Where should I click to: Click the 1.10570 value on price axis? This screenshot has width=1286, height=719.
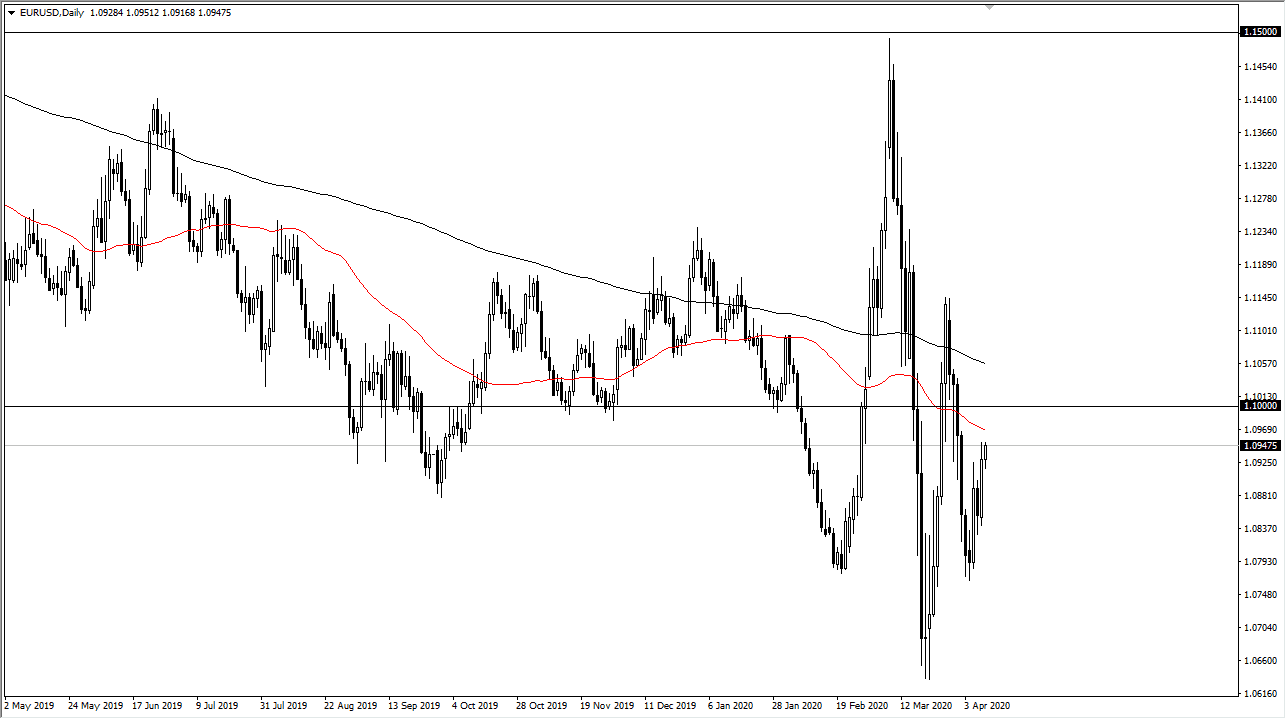(x=1261, y=364)
